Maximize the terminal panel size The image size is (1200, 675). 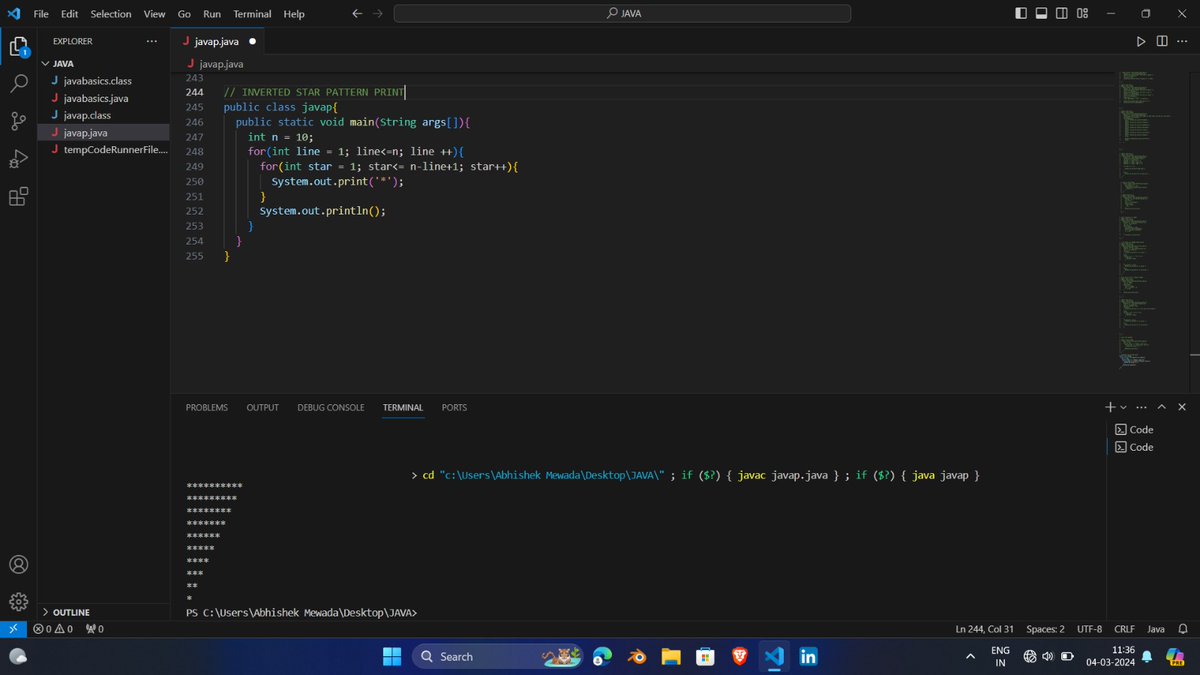point(1162,407)
